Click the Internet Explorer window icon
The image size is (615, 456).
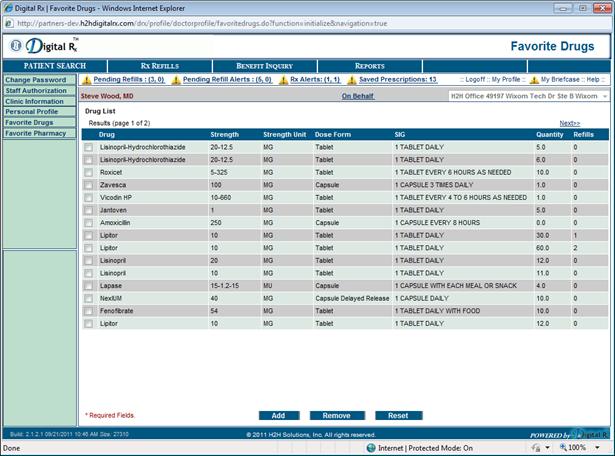(8, 6)
